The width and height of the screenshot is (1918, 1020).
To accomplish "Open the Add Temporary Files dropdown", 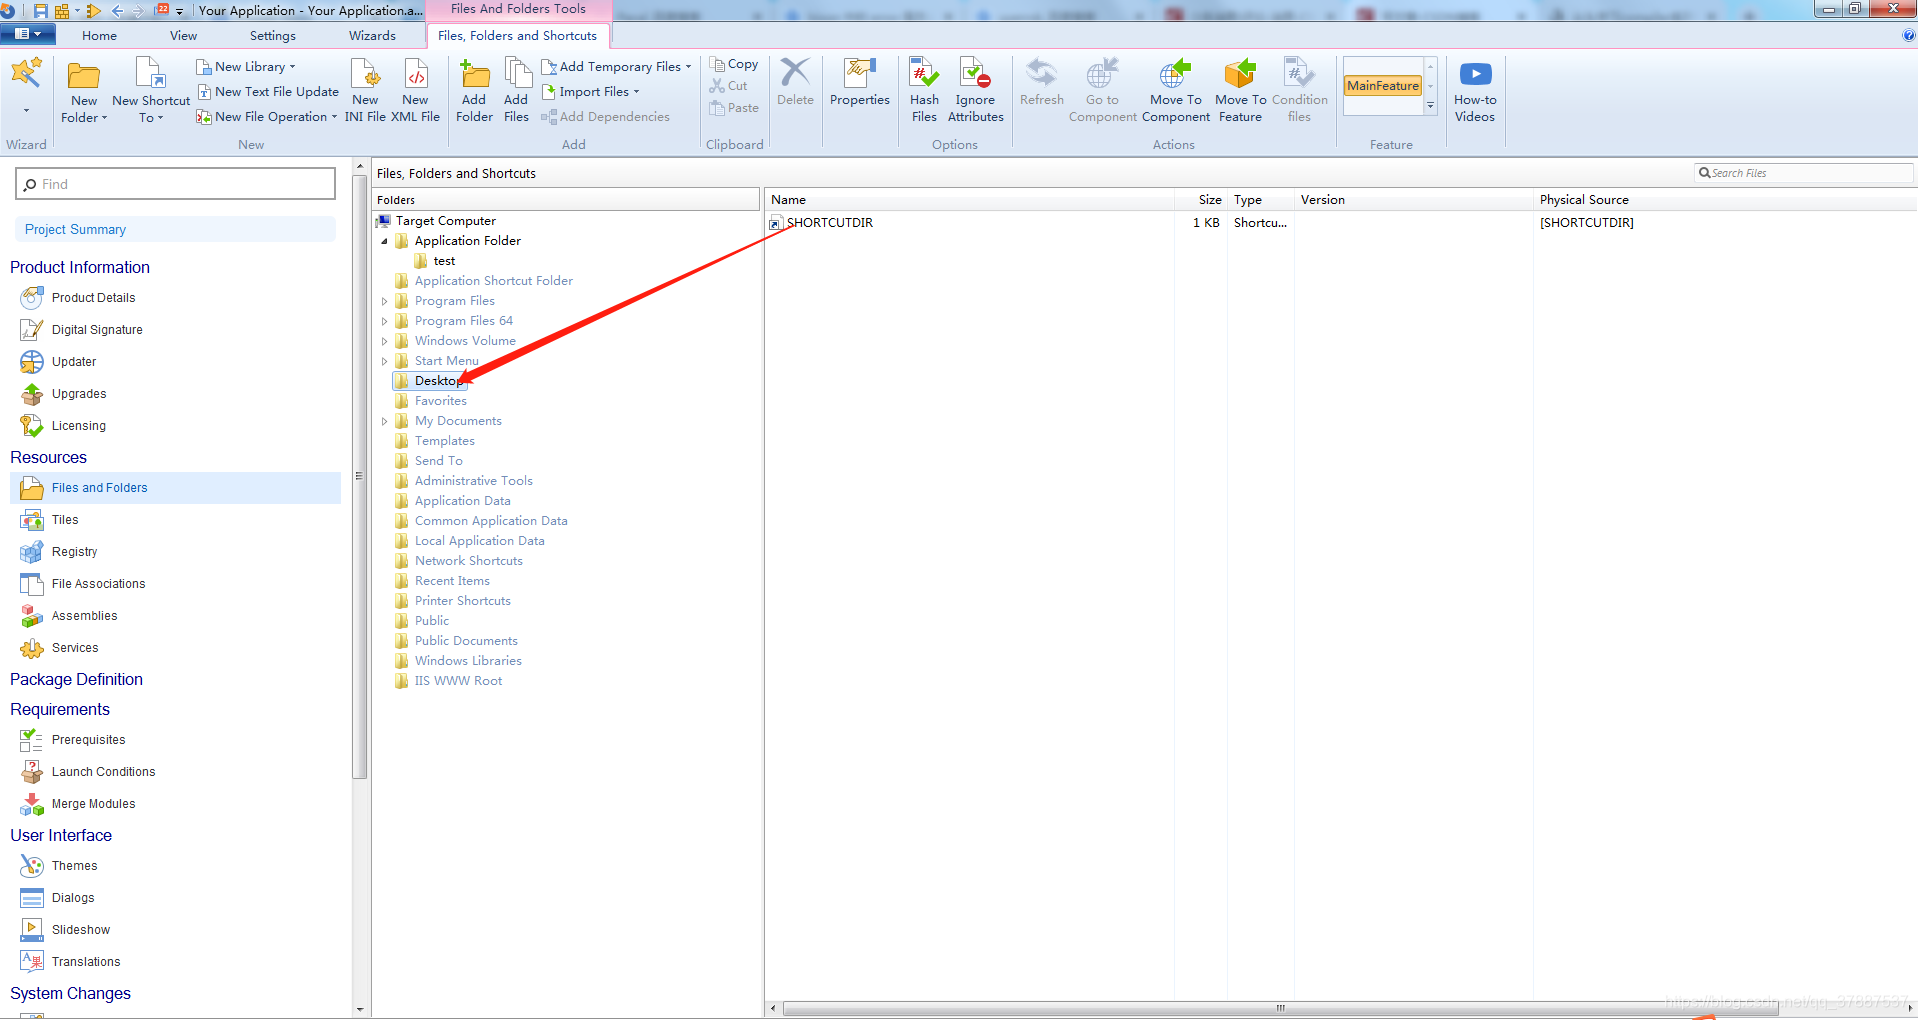I will tap(616, 67).
